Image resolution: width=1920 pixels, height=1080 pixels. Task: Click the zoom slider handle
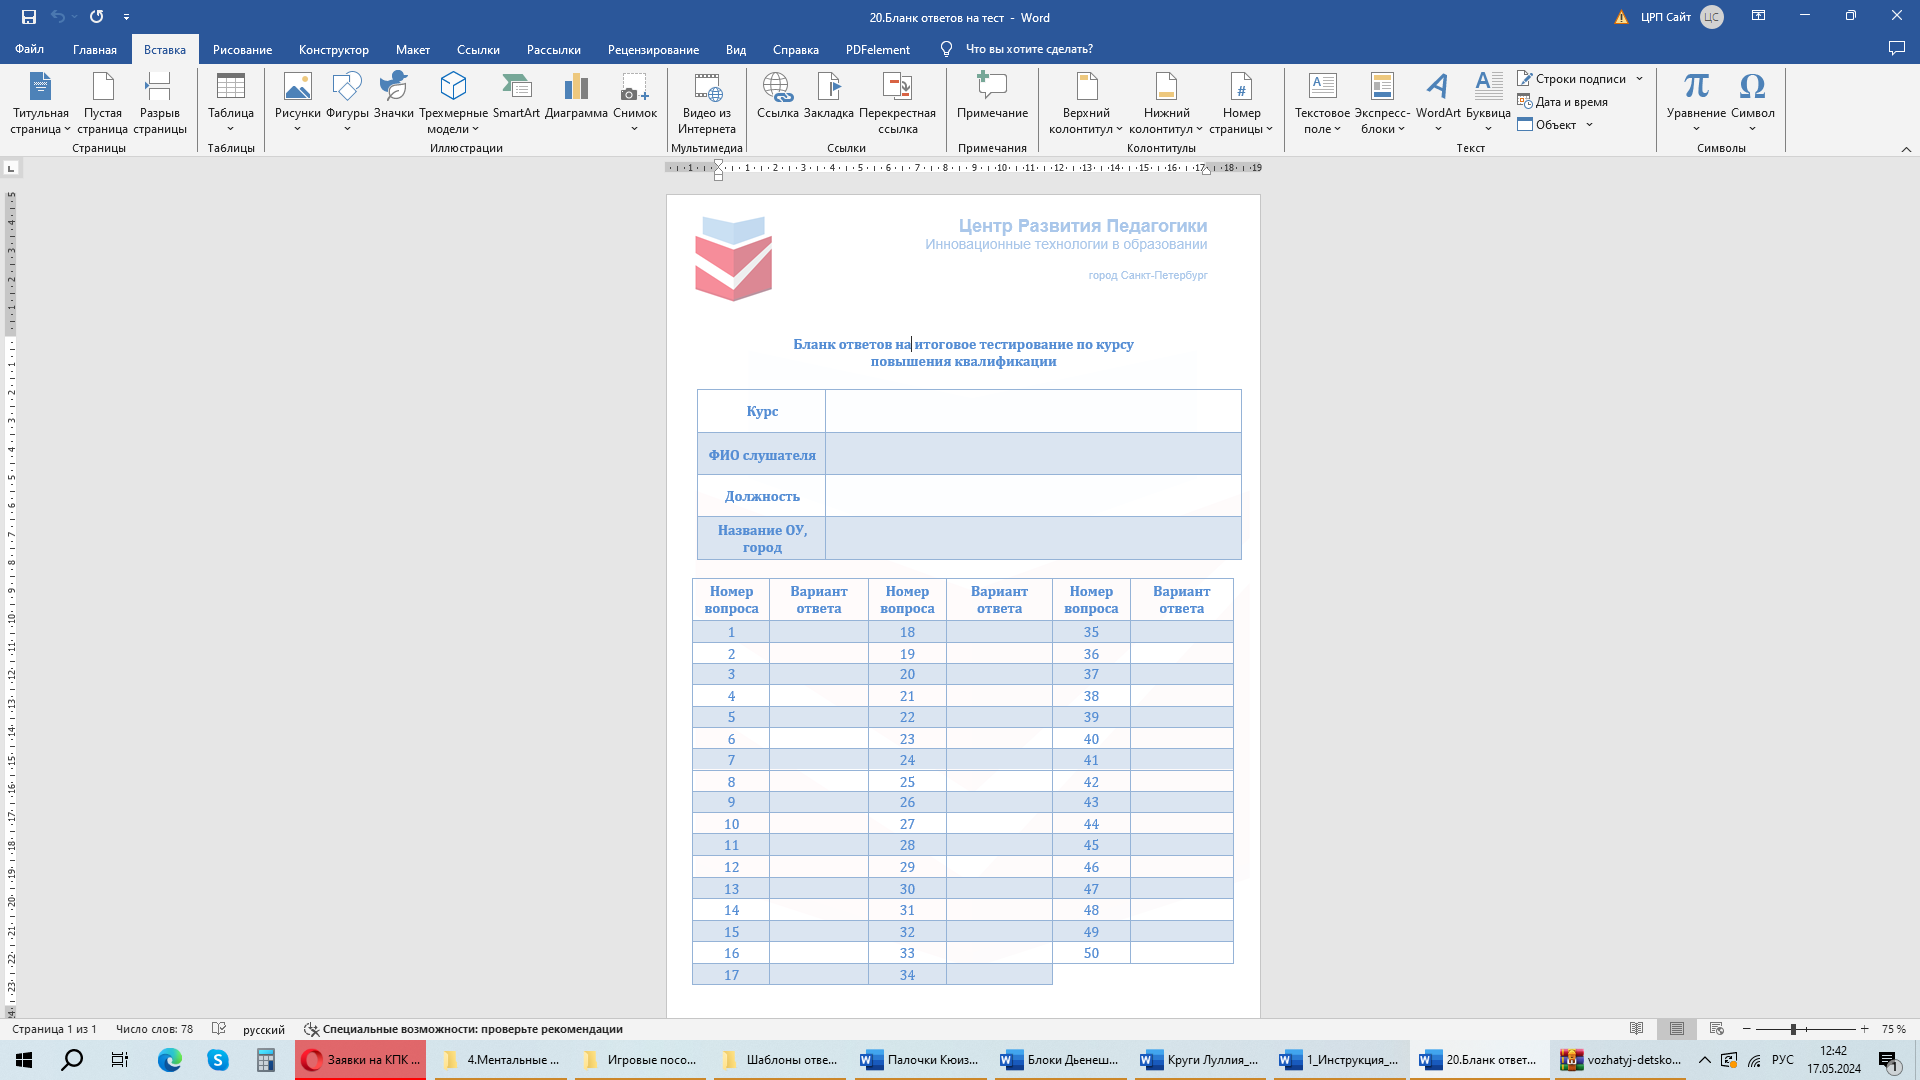[x=1793, y=1029]
